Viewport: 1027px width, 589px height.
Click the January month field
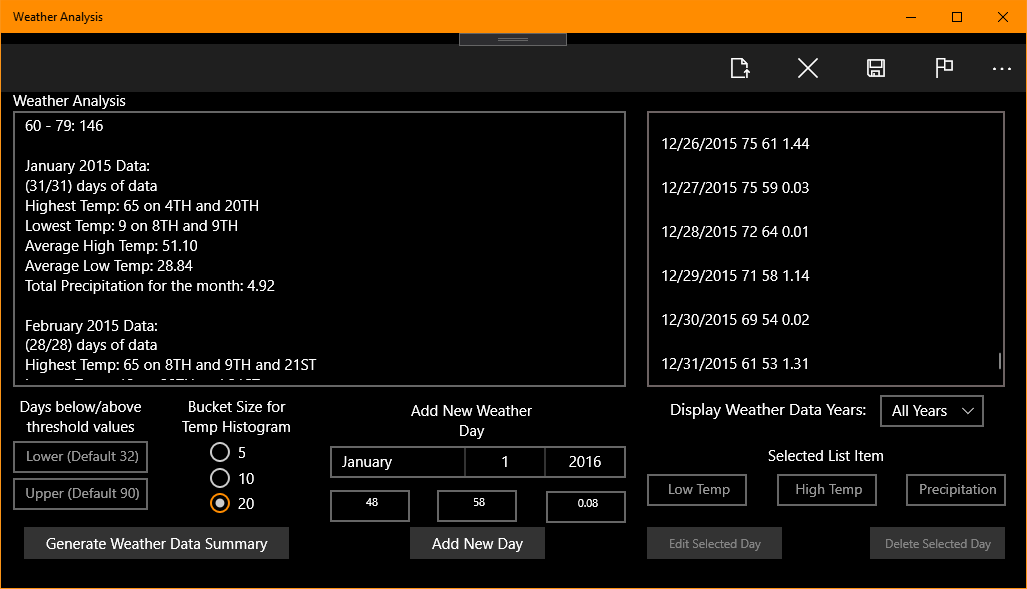pyautogui.click(x=398, y=462)
